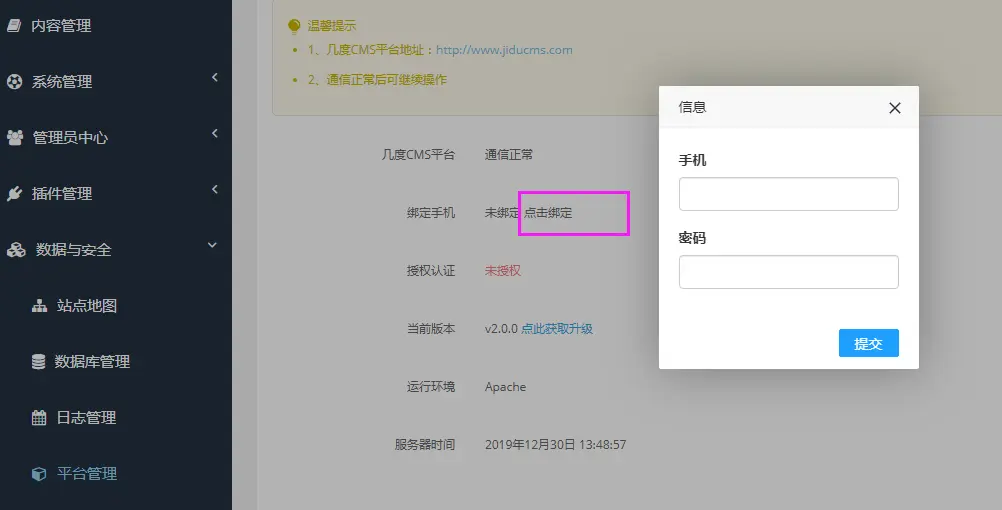This screenshot has height=510, width=1002.
Task: Click the database icon beside 数据库管理
Action: (x=39, y=362)
